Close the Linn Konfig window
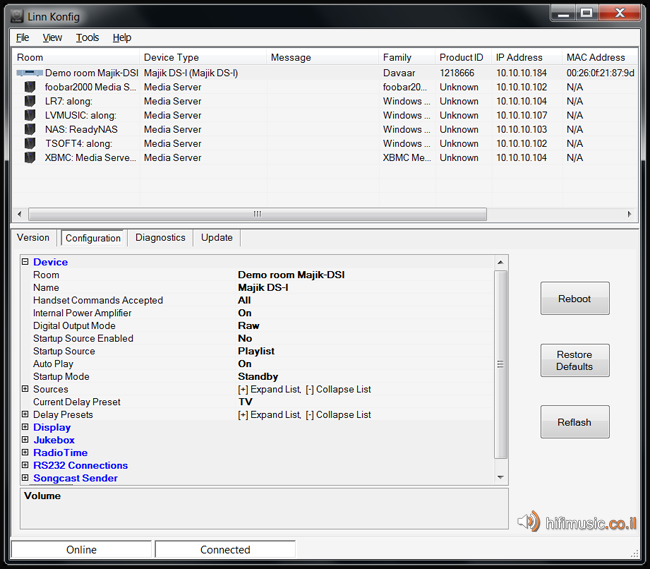 pyautogui.click(x=620, y=13)
